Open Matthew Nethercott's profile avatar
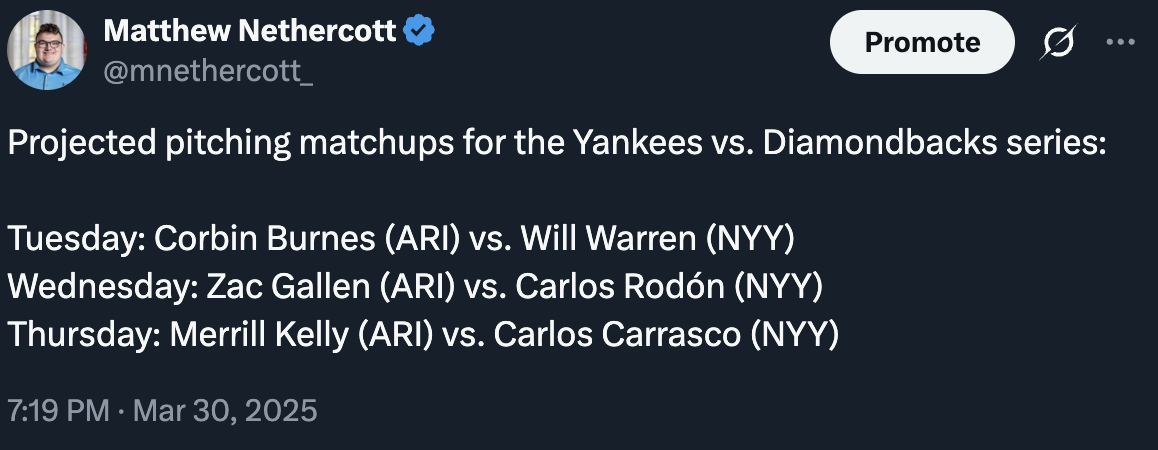 click(47, 50)
